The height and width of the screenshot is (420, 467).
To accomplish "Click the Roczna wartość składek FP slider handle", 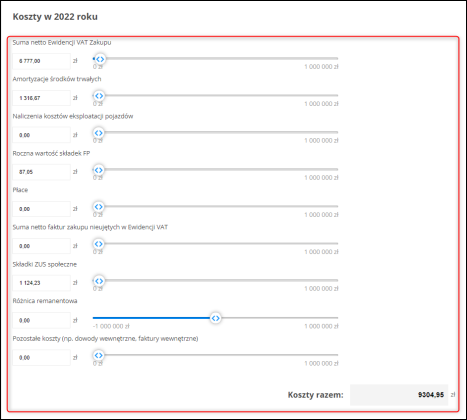I will coord(99,170).
